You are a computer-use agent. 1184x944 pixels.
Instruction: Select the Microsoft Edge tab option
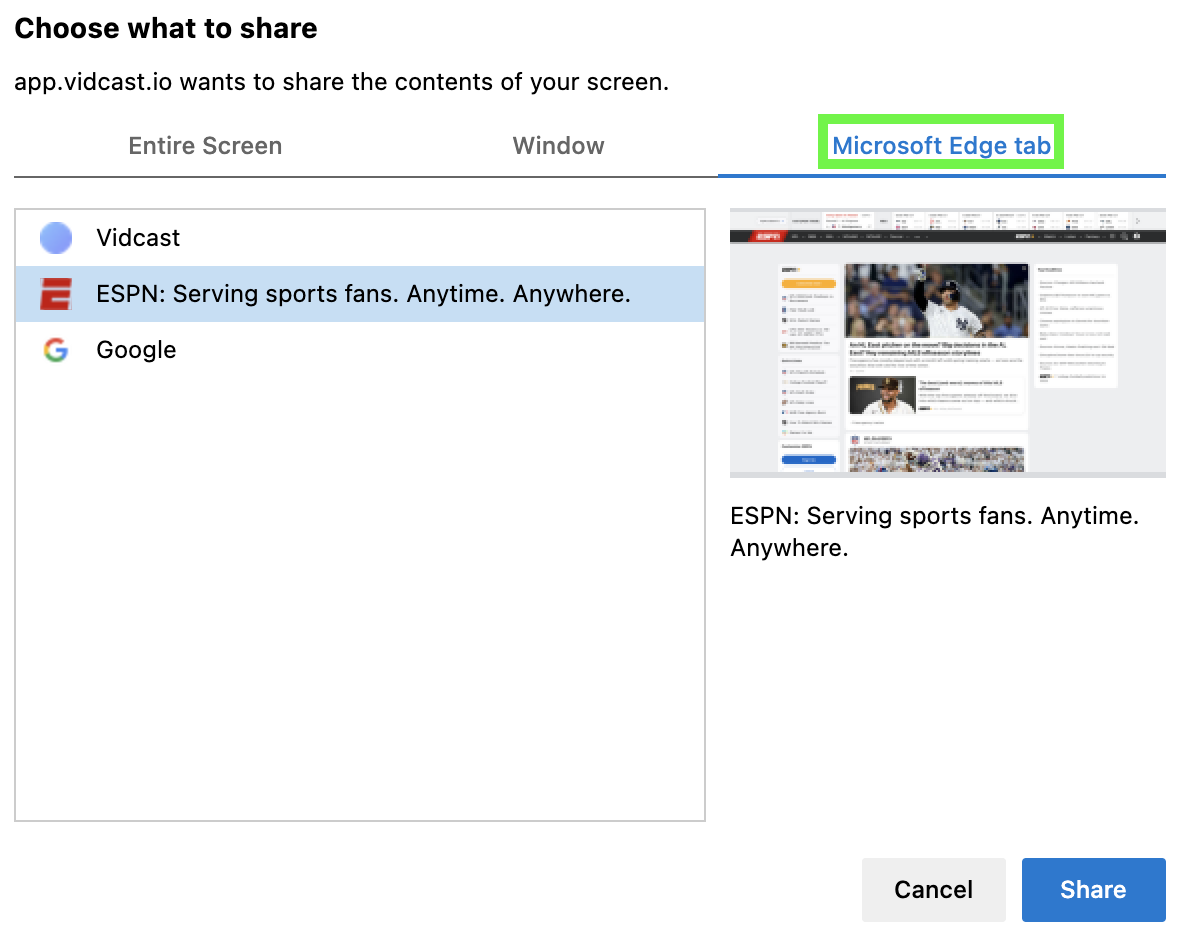tap(941, 145)
